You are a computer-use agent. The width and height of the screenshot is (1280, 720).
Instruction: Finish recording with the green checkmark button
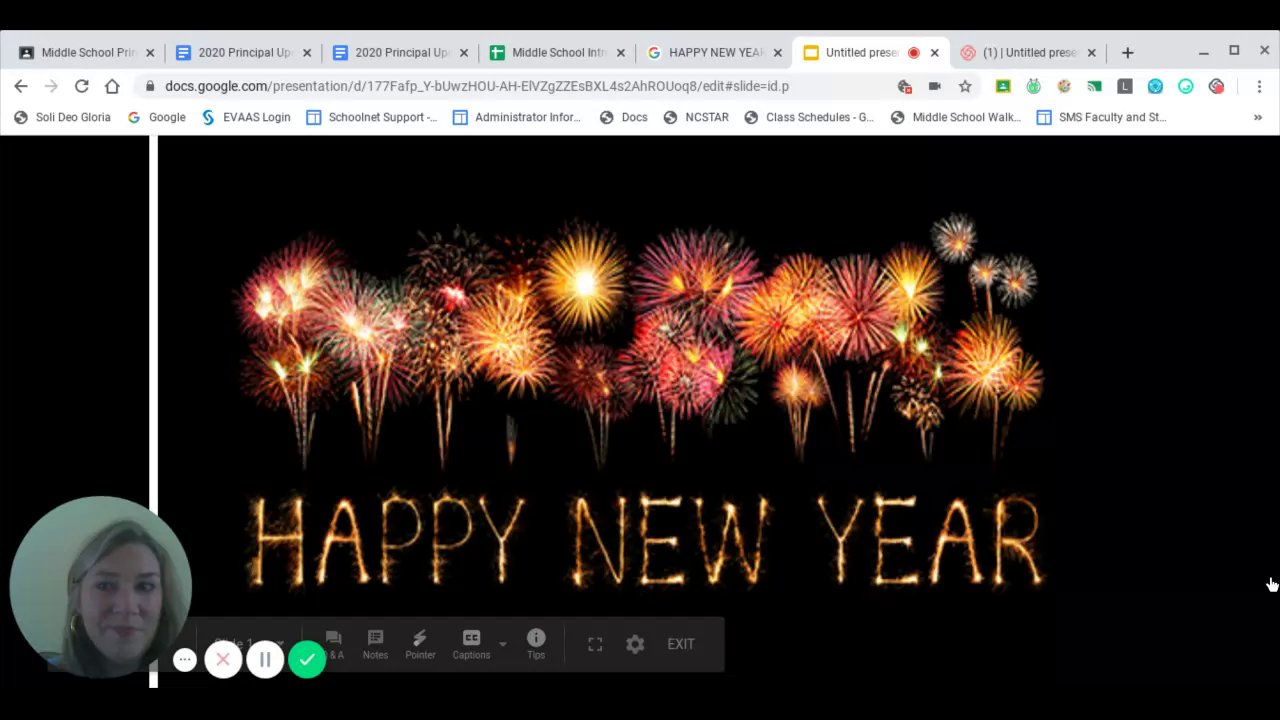pos(307,660)
